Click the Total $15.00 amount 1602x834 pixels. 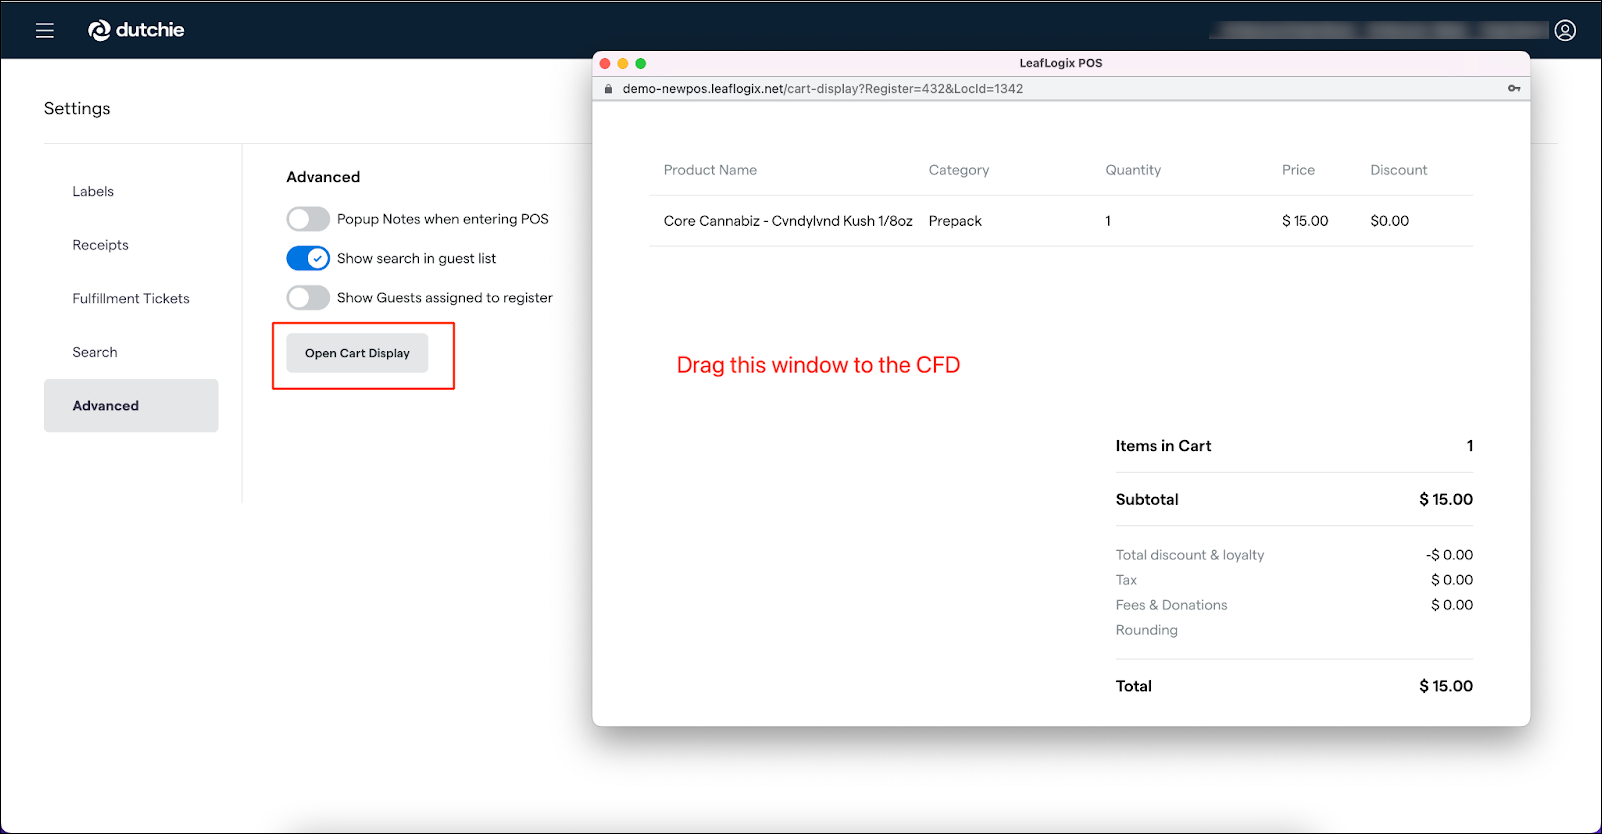click(x=1446, y=686)
